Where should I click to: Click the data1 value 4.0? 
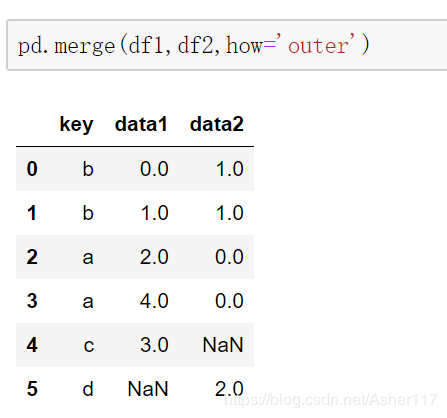pos(154,301)
